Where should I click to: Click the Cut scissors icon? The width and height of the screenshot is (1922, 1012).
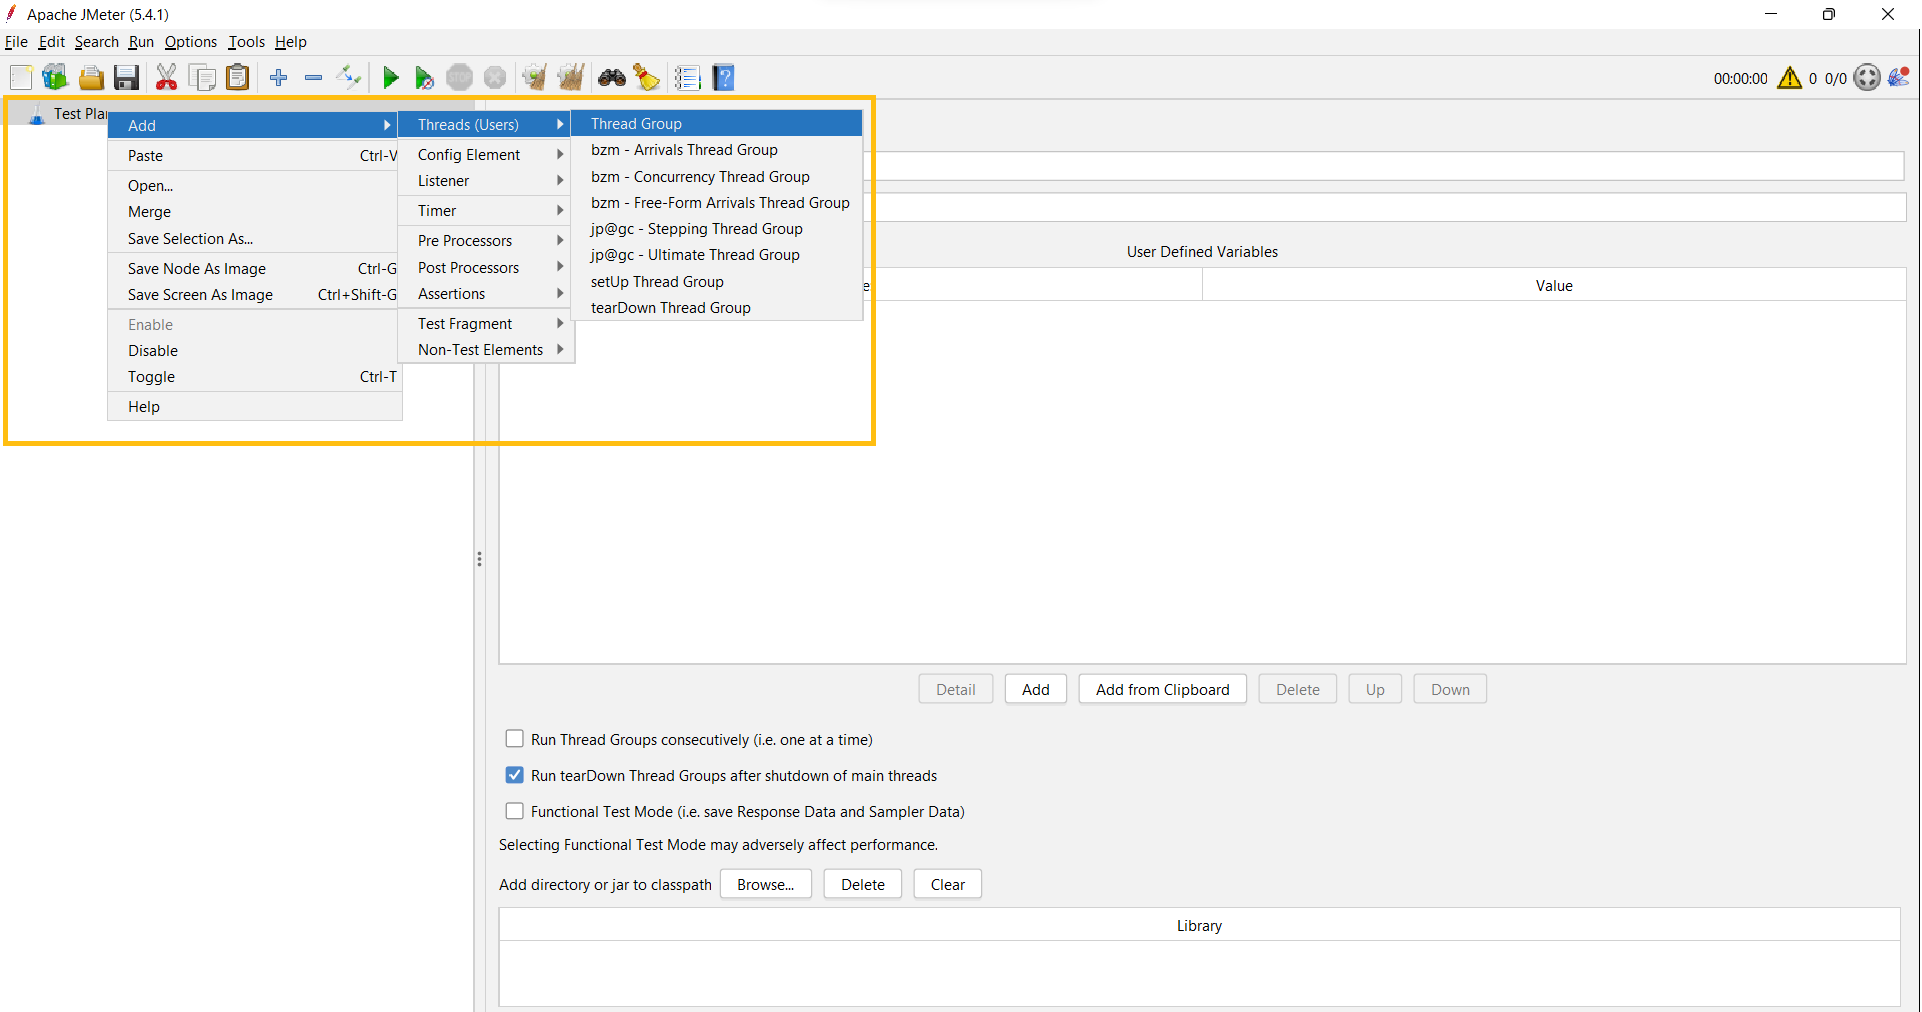click(x=166, y=77)
